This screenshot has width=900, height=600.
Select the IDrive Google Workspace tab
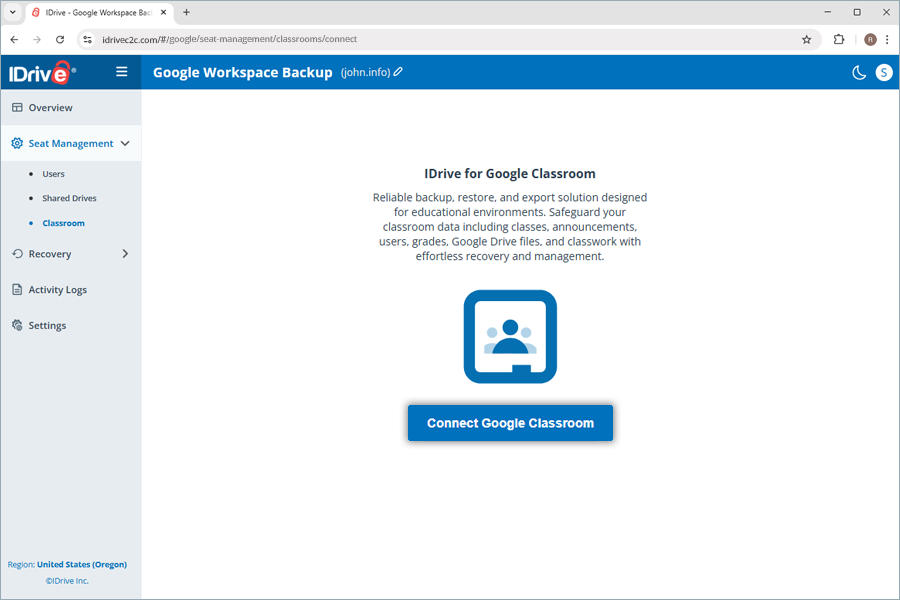click(99, 12)
